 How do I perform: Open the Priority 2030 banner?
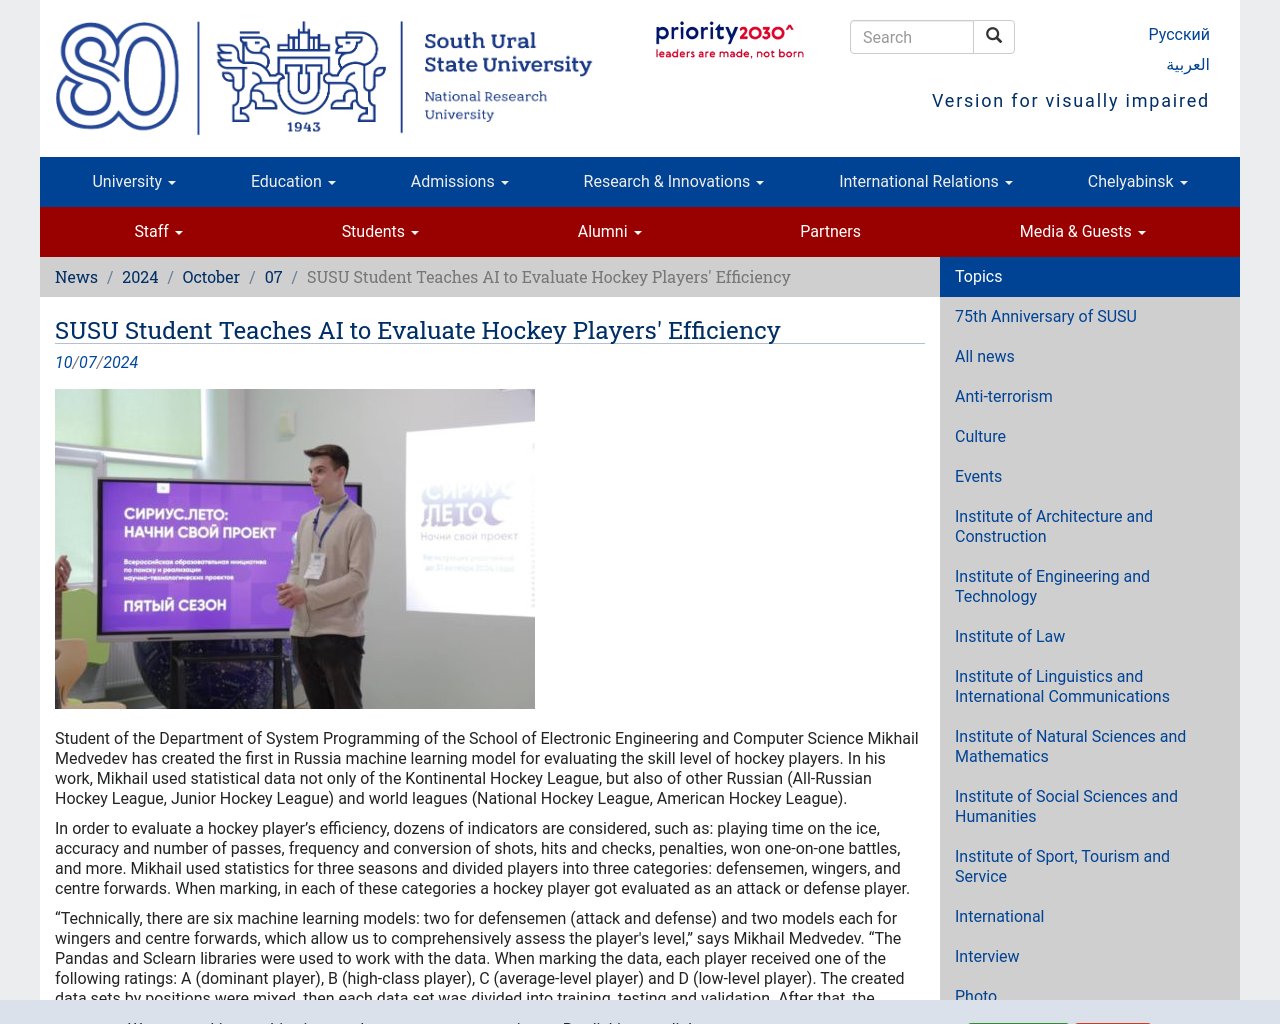pyautogui.click(x=730, y=41)
